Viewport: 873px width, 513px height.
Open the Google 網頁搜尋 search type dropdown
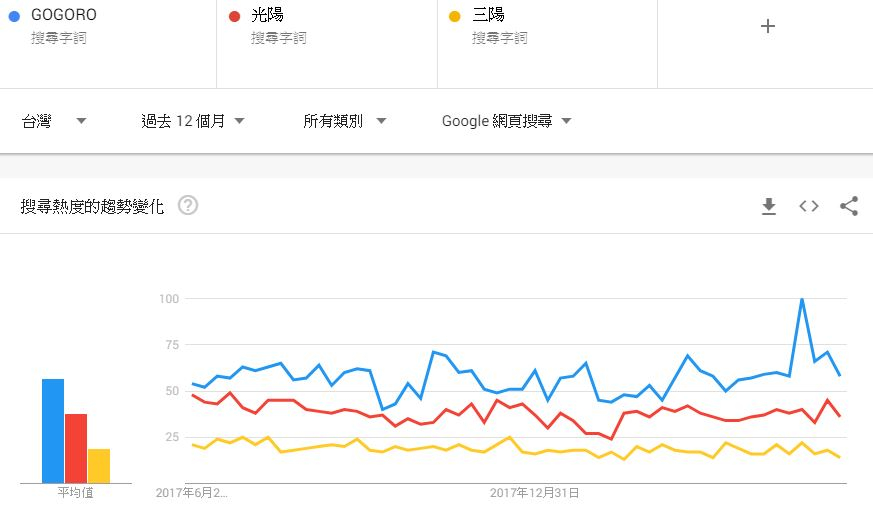(507, 121)
